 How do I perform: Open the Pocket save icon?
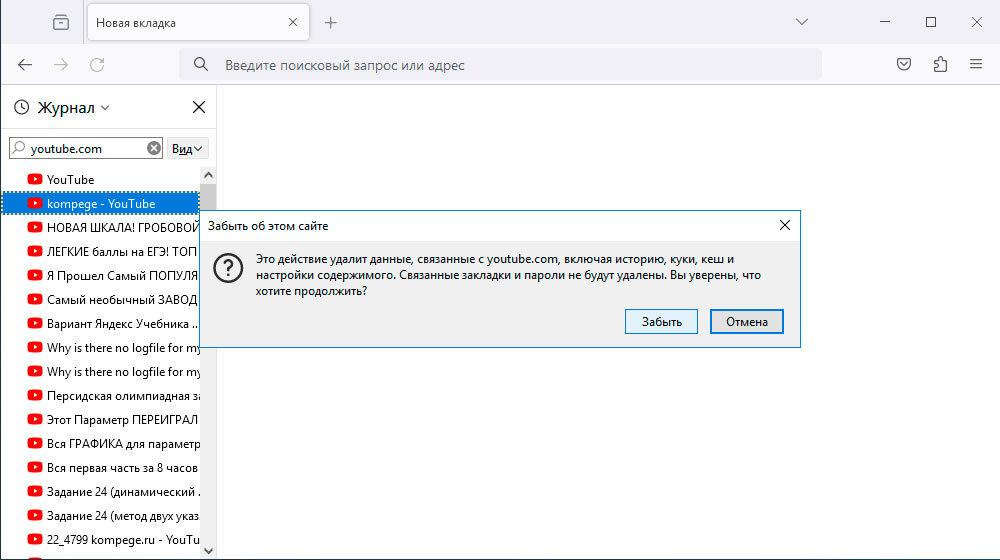pyautogui.click(x=904, y=64)
